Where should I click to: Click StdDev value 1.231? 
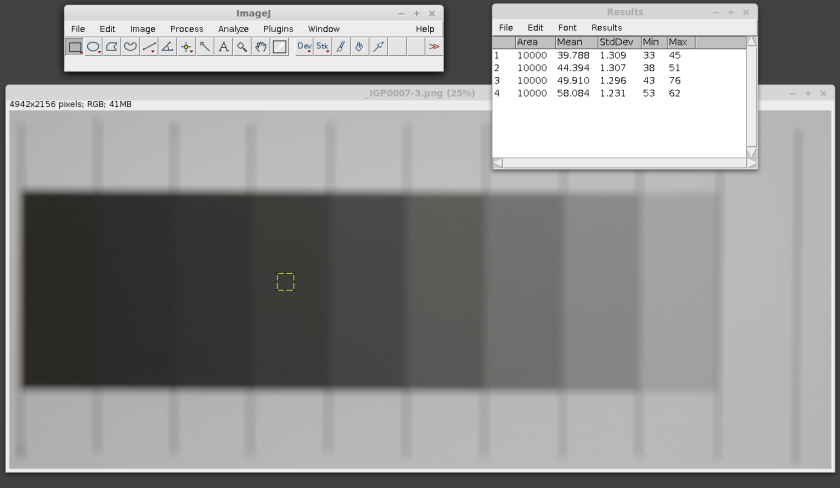[613, 93]
